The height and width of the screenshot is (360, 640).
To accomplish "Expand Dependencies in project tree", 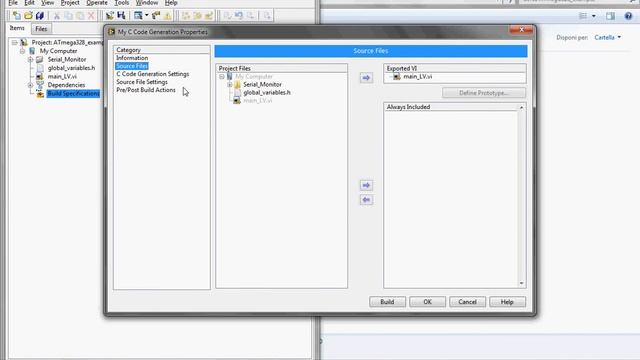I will 30,85.
